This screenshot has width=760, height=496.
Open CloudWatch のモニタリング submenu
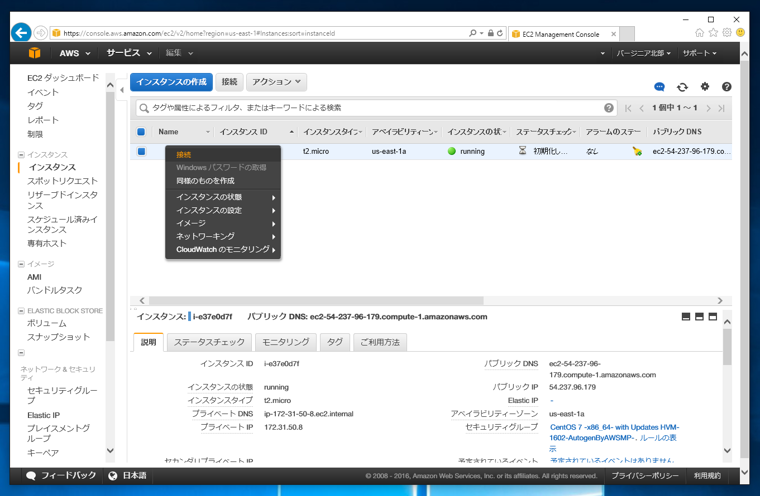pos(223,250)
